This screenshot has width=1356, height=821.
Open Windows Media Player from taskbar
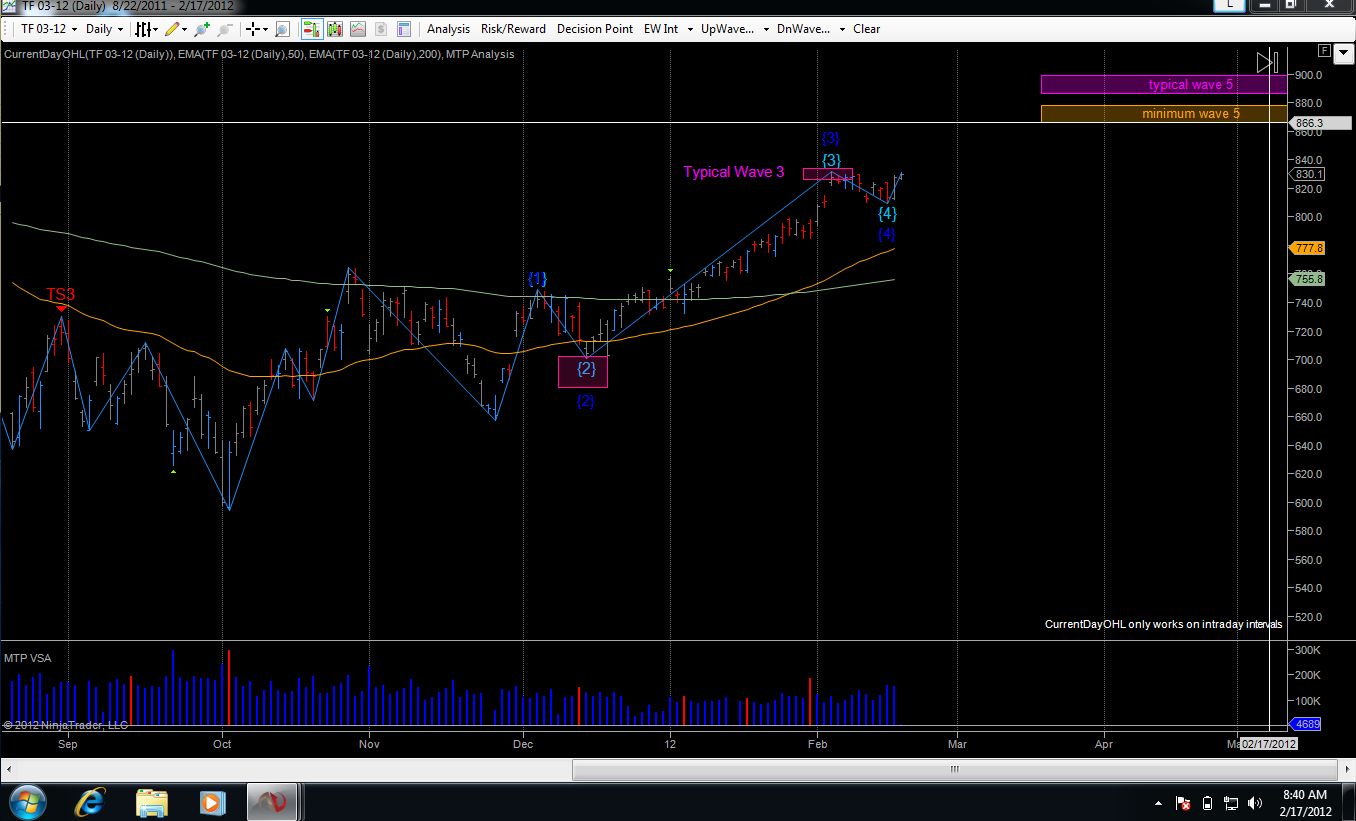coord(212,802)
